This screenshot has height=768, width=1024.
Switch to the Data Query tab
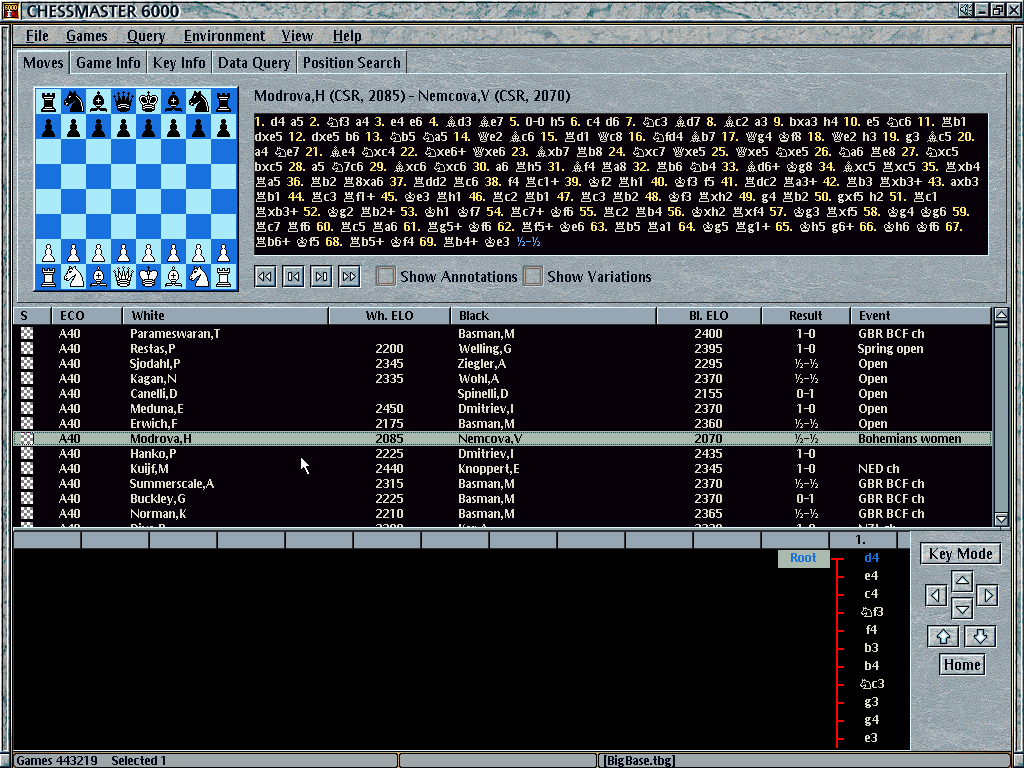pyautogui.click(x=254, y=63)
